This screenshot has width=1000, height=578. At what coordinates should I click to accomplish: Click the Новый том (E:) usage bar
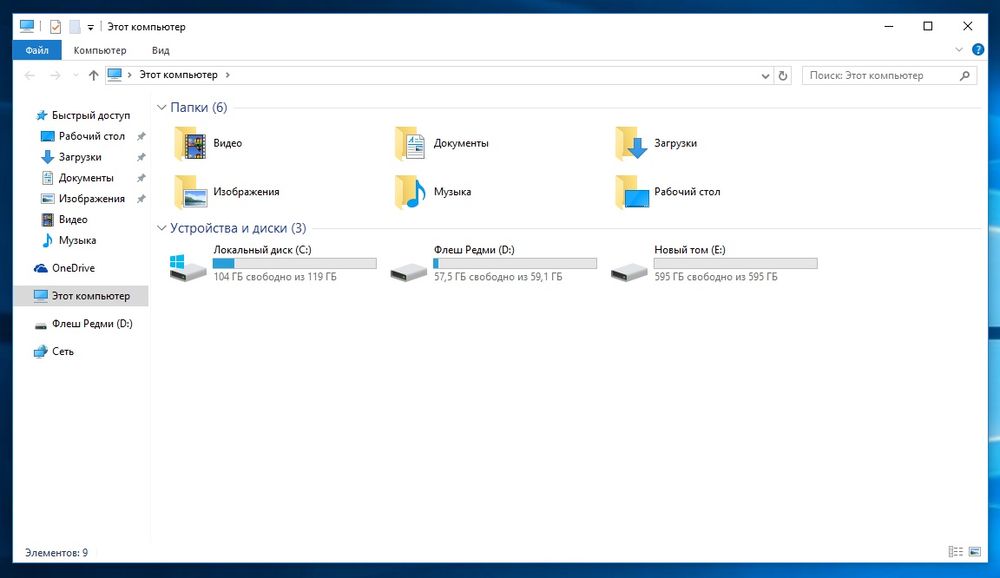pyautogui.click(x=735, y=263)
